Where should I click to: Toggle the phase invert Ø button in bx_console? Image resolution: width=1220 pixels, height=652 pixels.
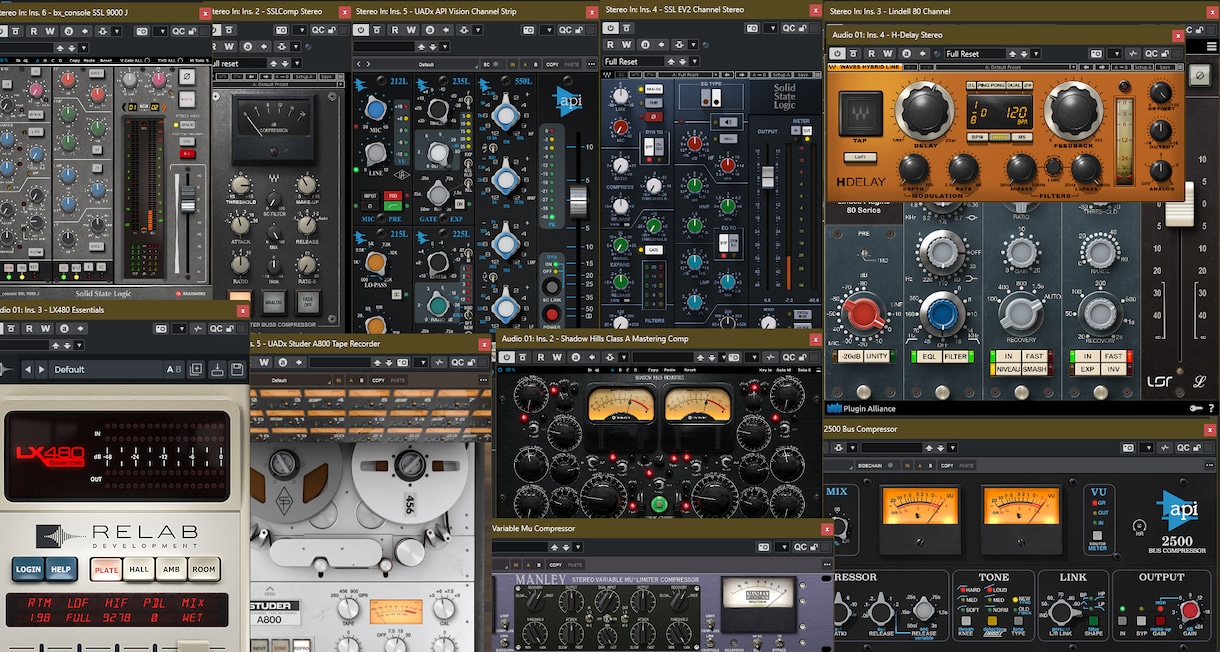[x=187, y=76]
